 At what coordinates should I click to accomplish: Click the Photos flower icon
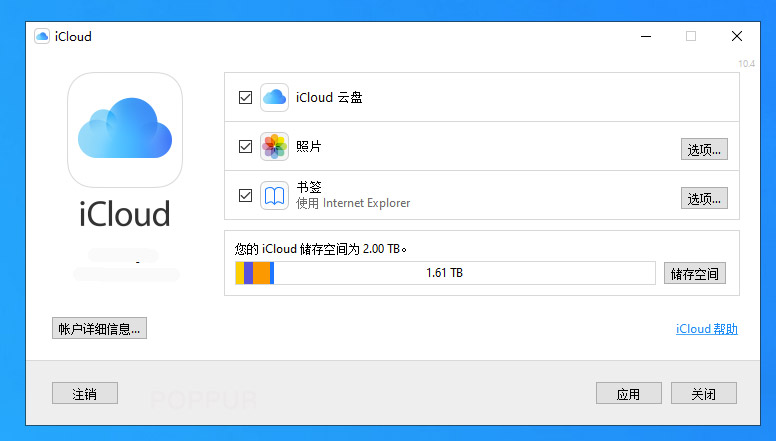tap(274, 147)
